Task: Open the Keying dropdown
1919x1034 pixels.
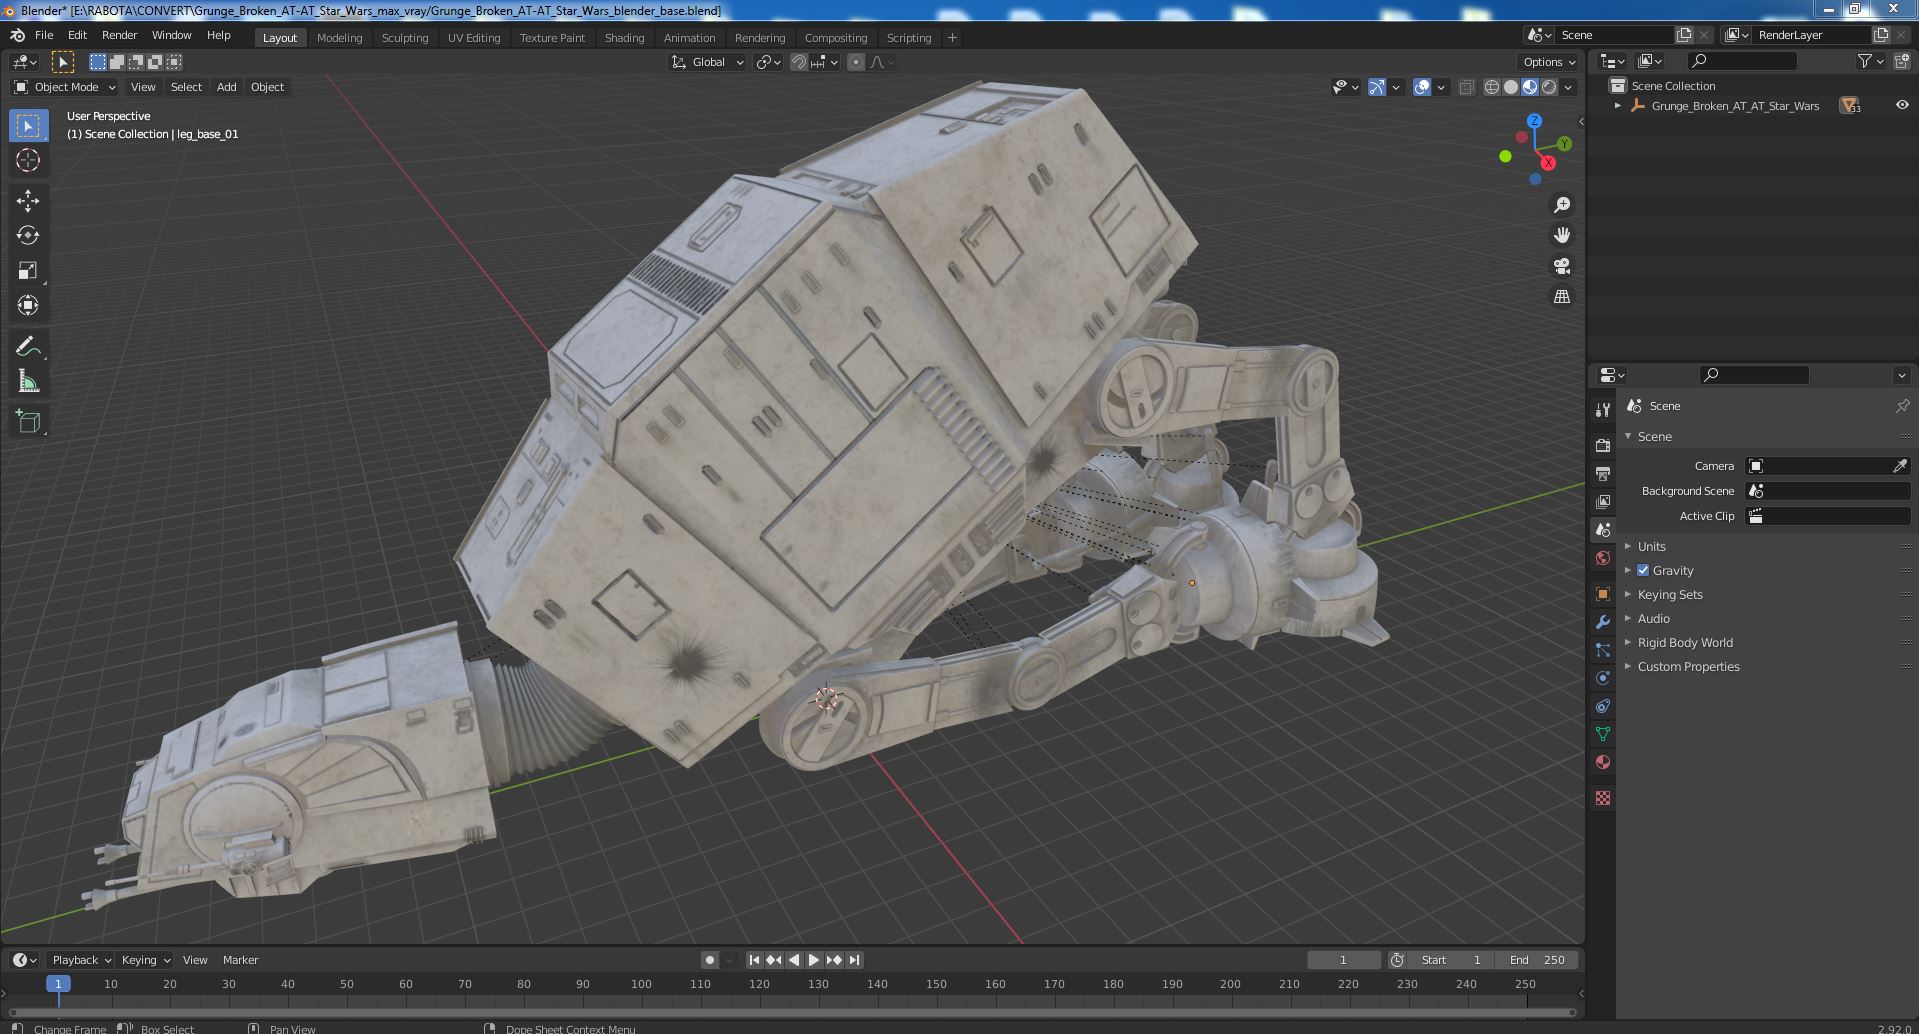Action: tap(145, 960)
